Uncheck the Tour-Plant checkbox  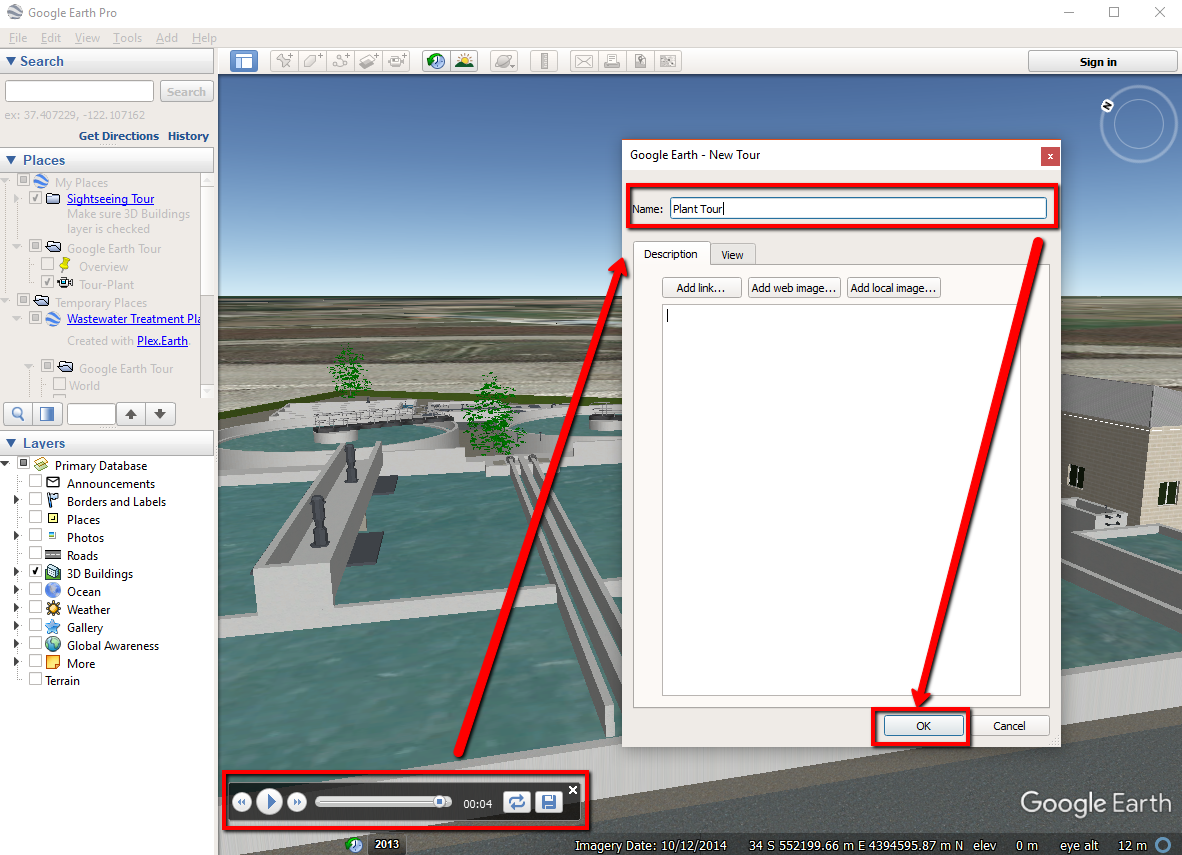point(47,282)
